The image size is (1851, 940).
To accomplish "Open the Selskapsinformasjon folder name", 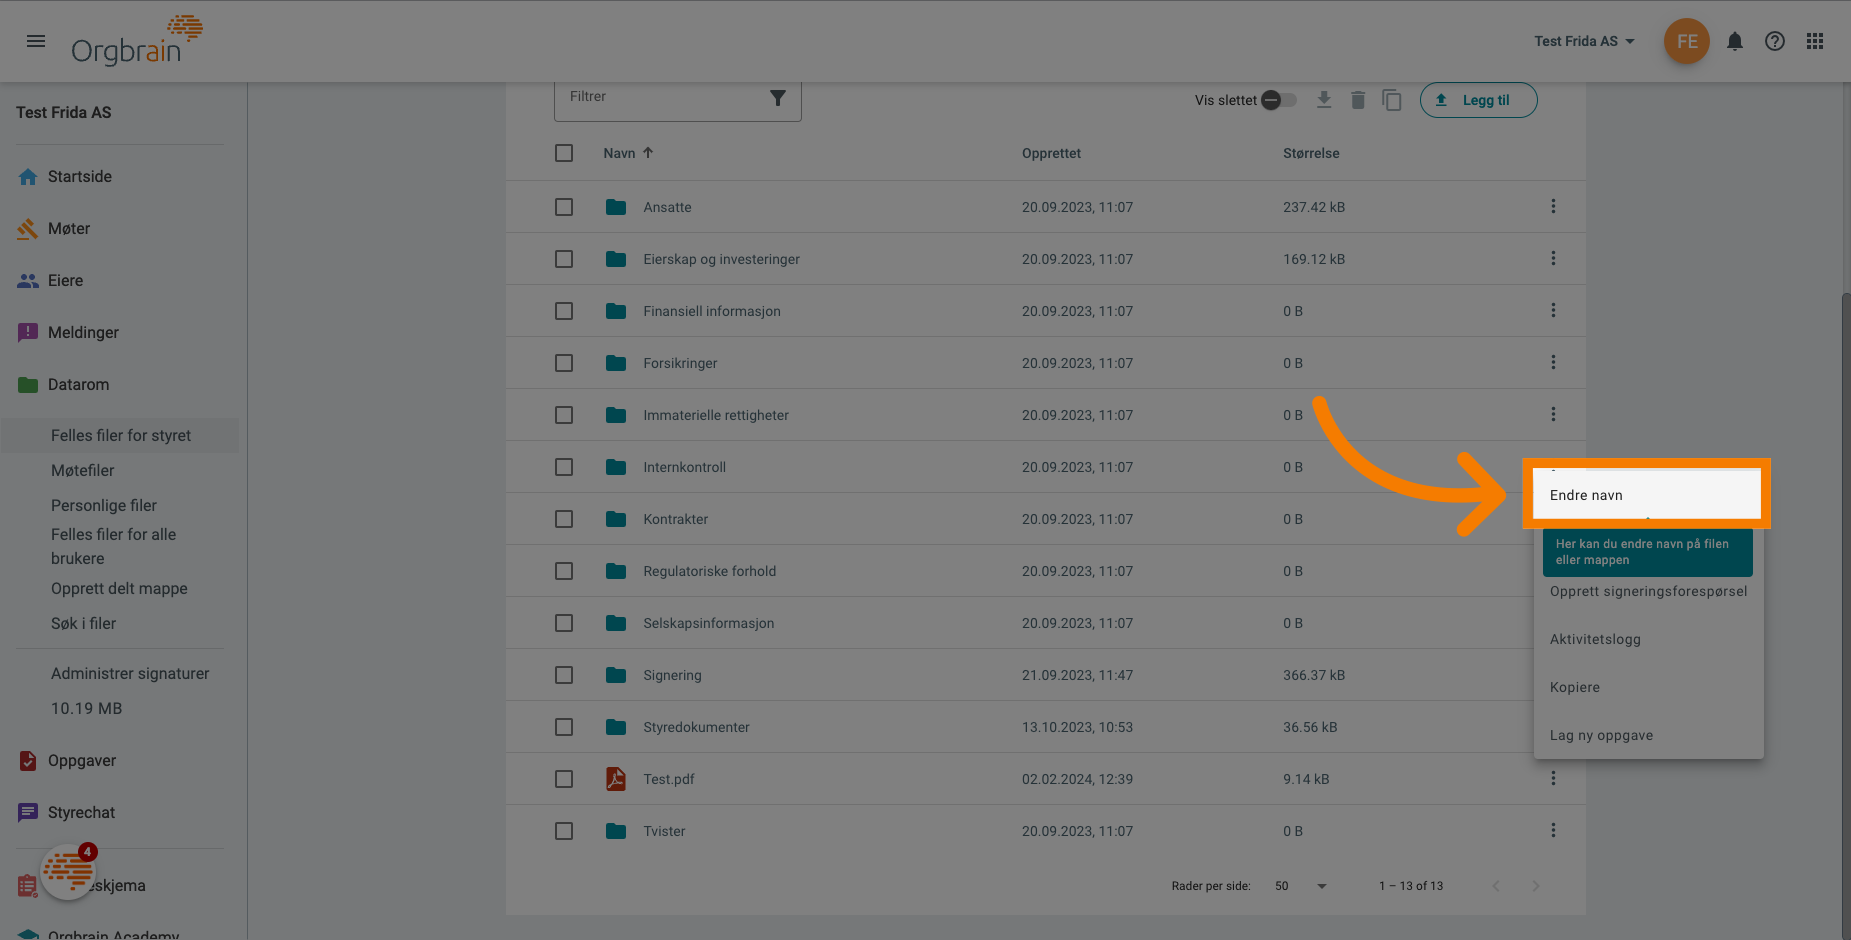I will (708, 623).
